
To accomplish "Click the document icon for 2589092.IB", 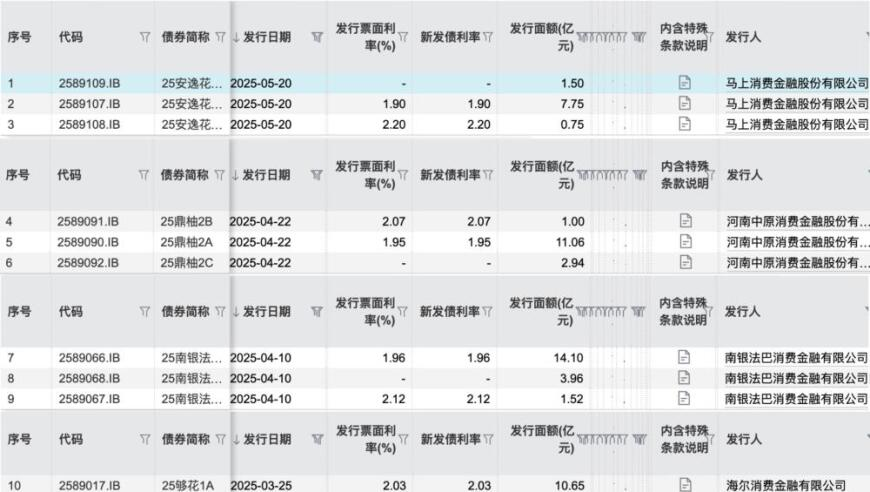I will pos(685,262).
